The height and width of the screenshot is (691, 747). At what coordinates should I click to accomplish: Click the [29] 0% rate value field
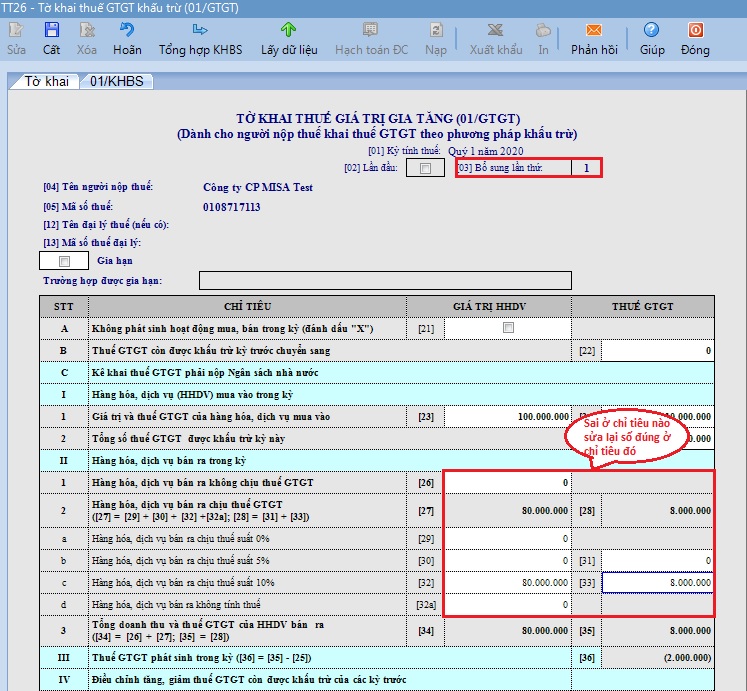click(x=507, y=539)
